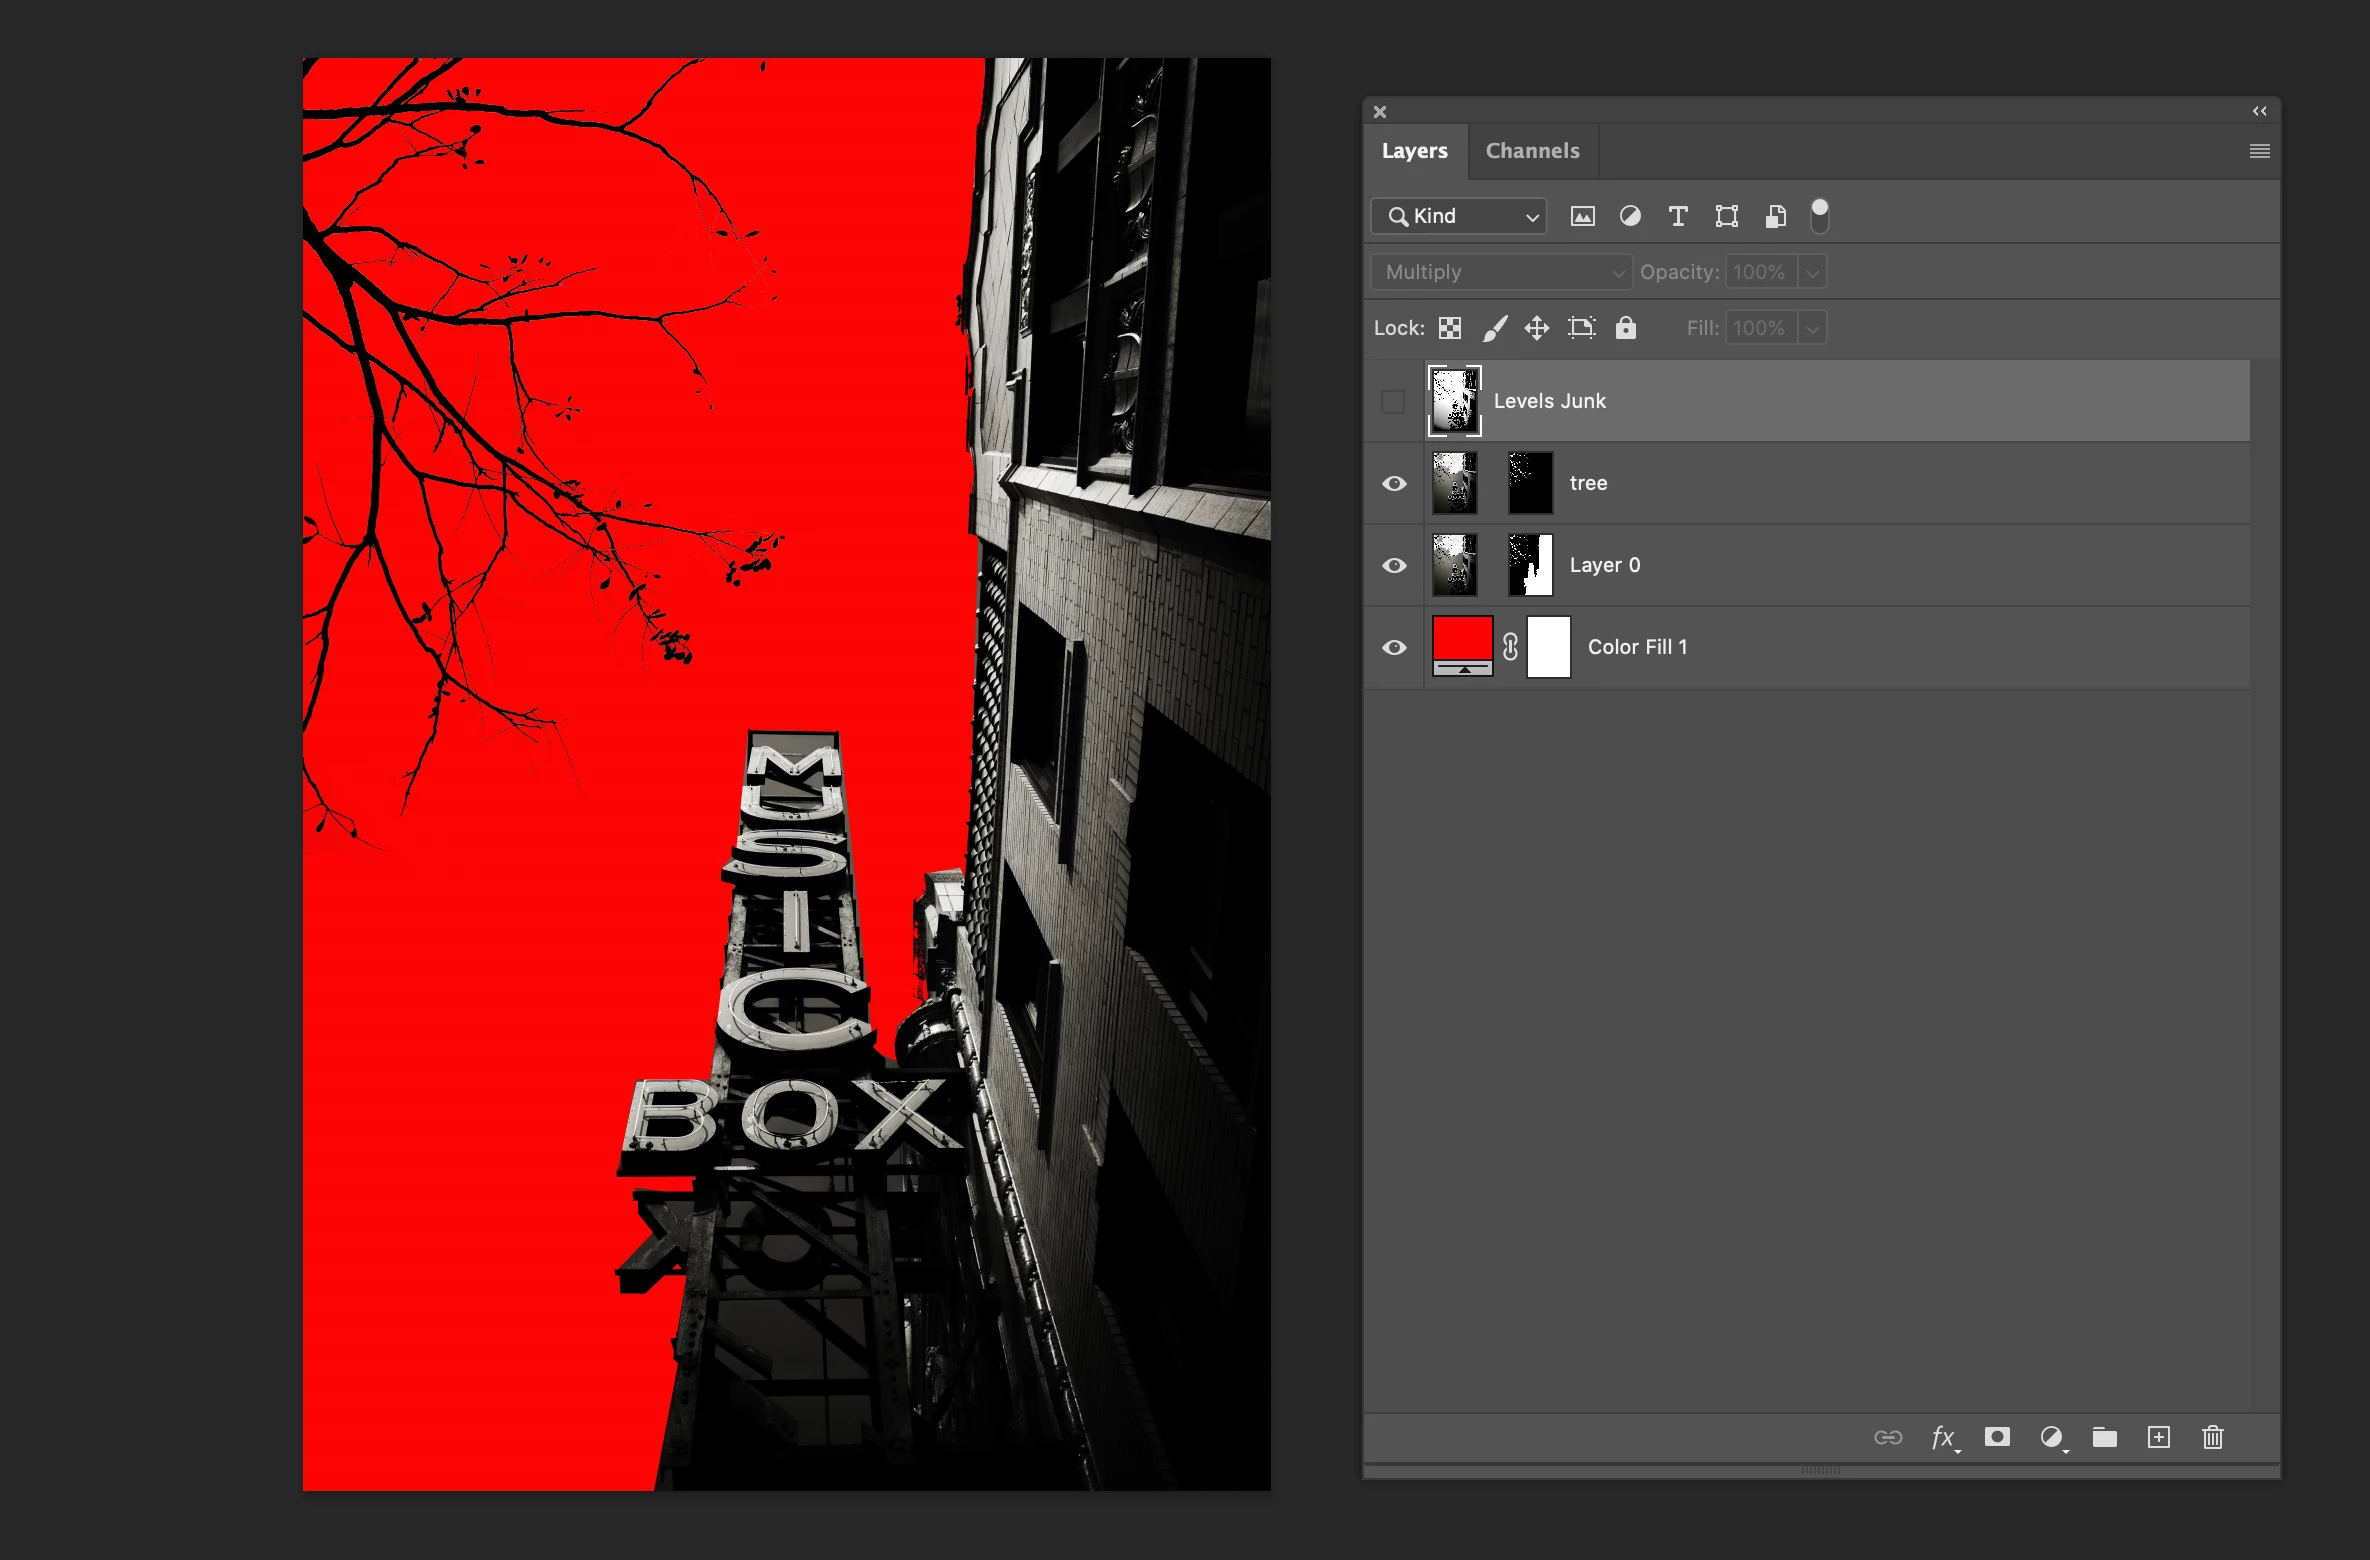Open the Multiply blend mode dropdown
The image size is (2370, 1560).
pos(1502,272)
